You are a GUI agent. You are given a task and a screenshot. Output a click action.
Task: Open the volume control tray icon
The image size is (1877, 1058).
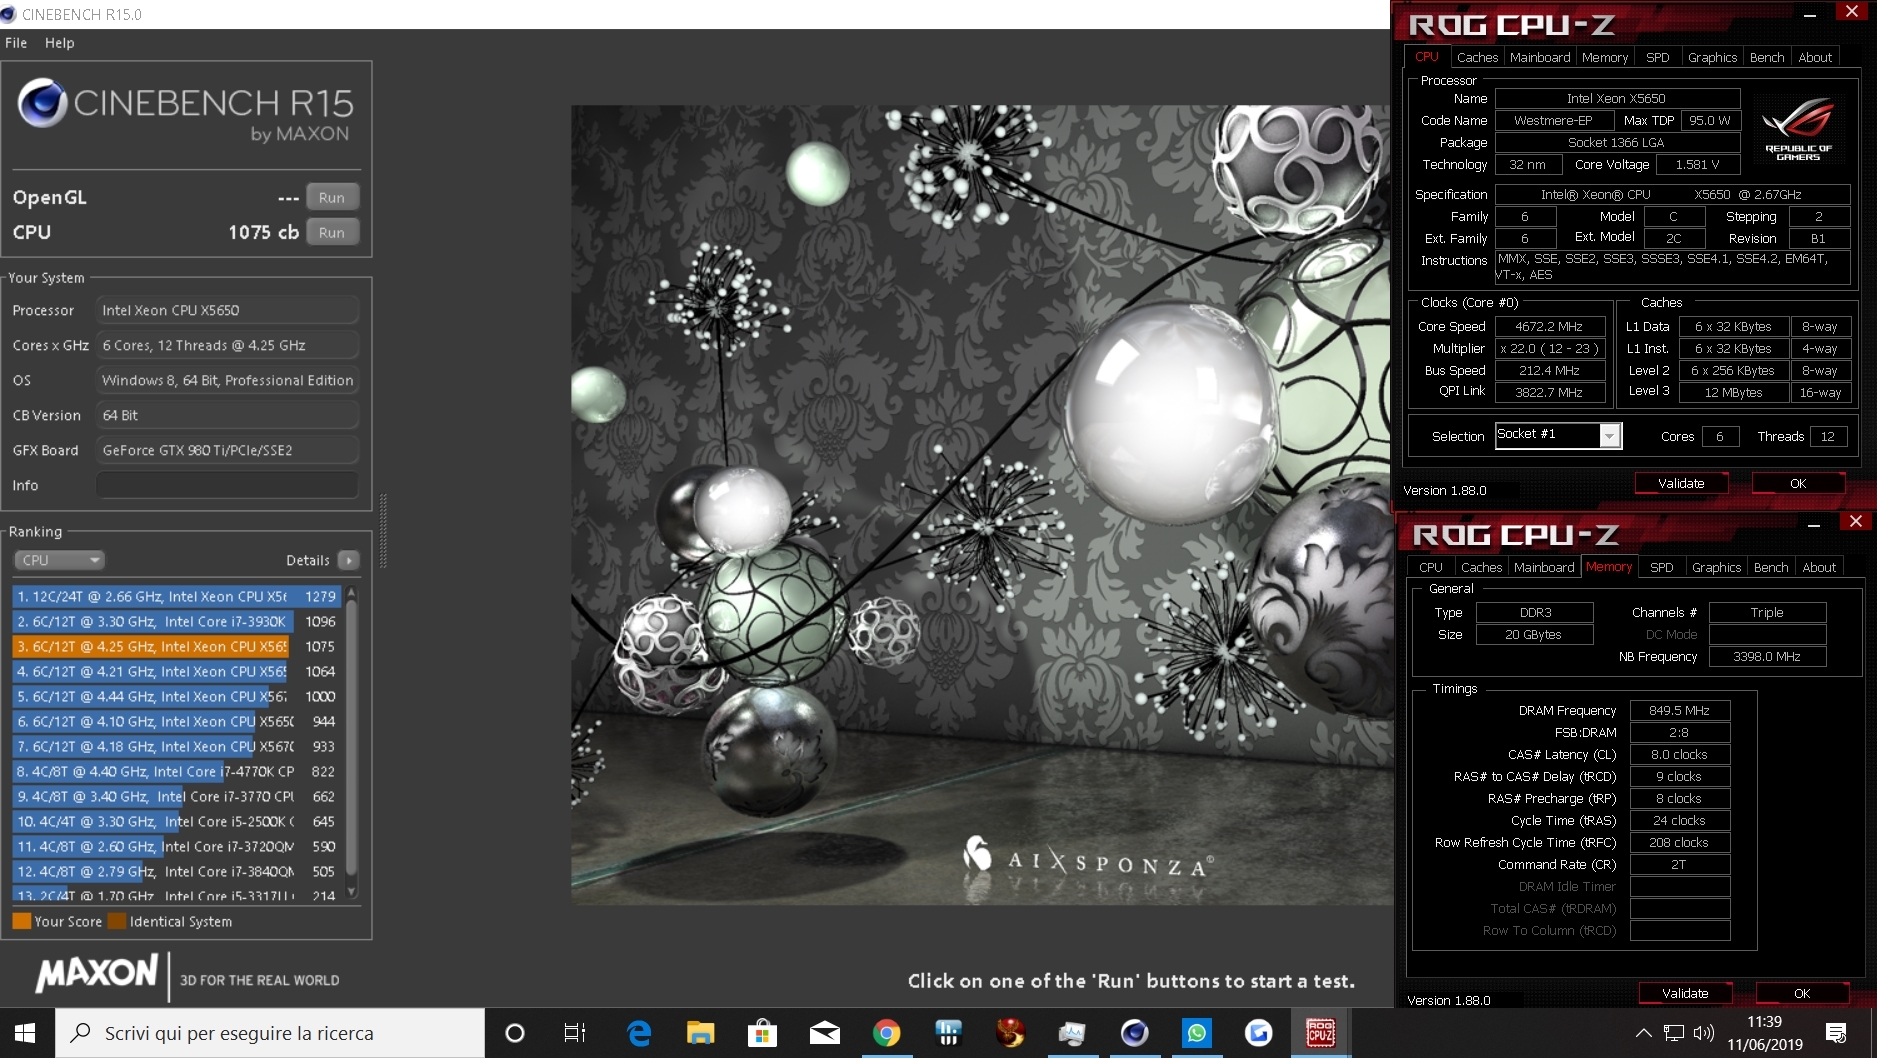click(1704, 1033)
